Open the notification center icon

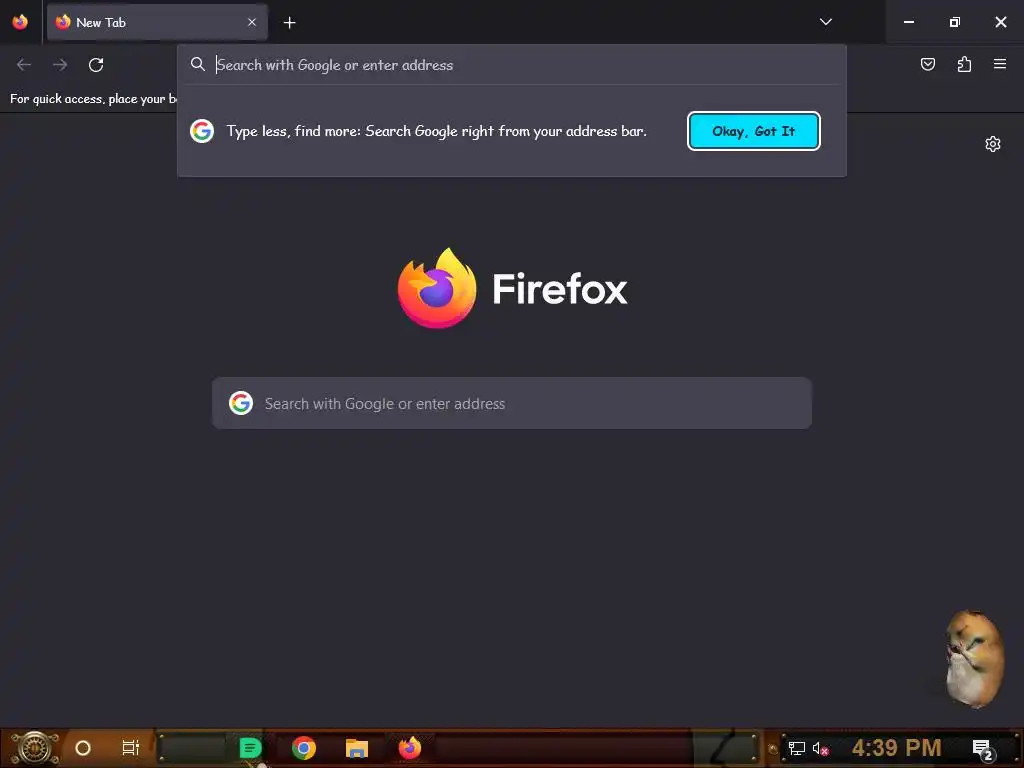point(982,749)
